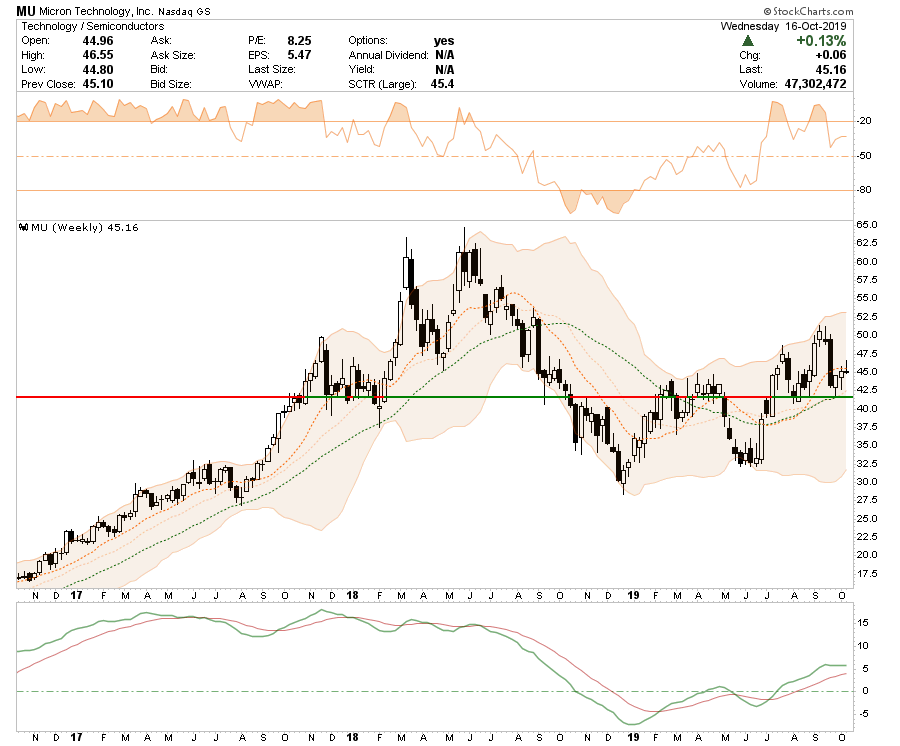The width and height of the screenshot is (900, 746).
Task: Click the date Wednesday 16-Oct-2019
Action: [783, 26]
